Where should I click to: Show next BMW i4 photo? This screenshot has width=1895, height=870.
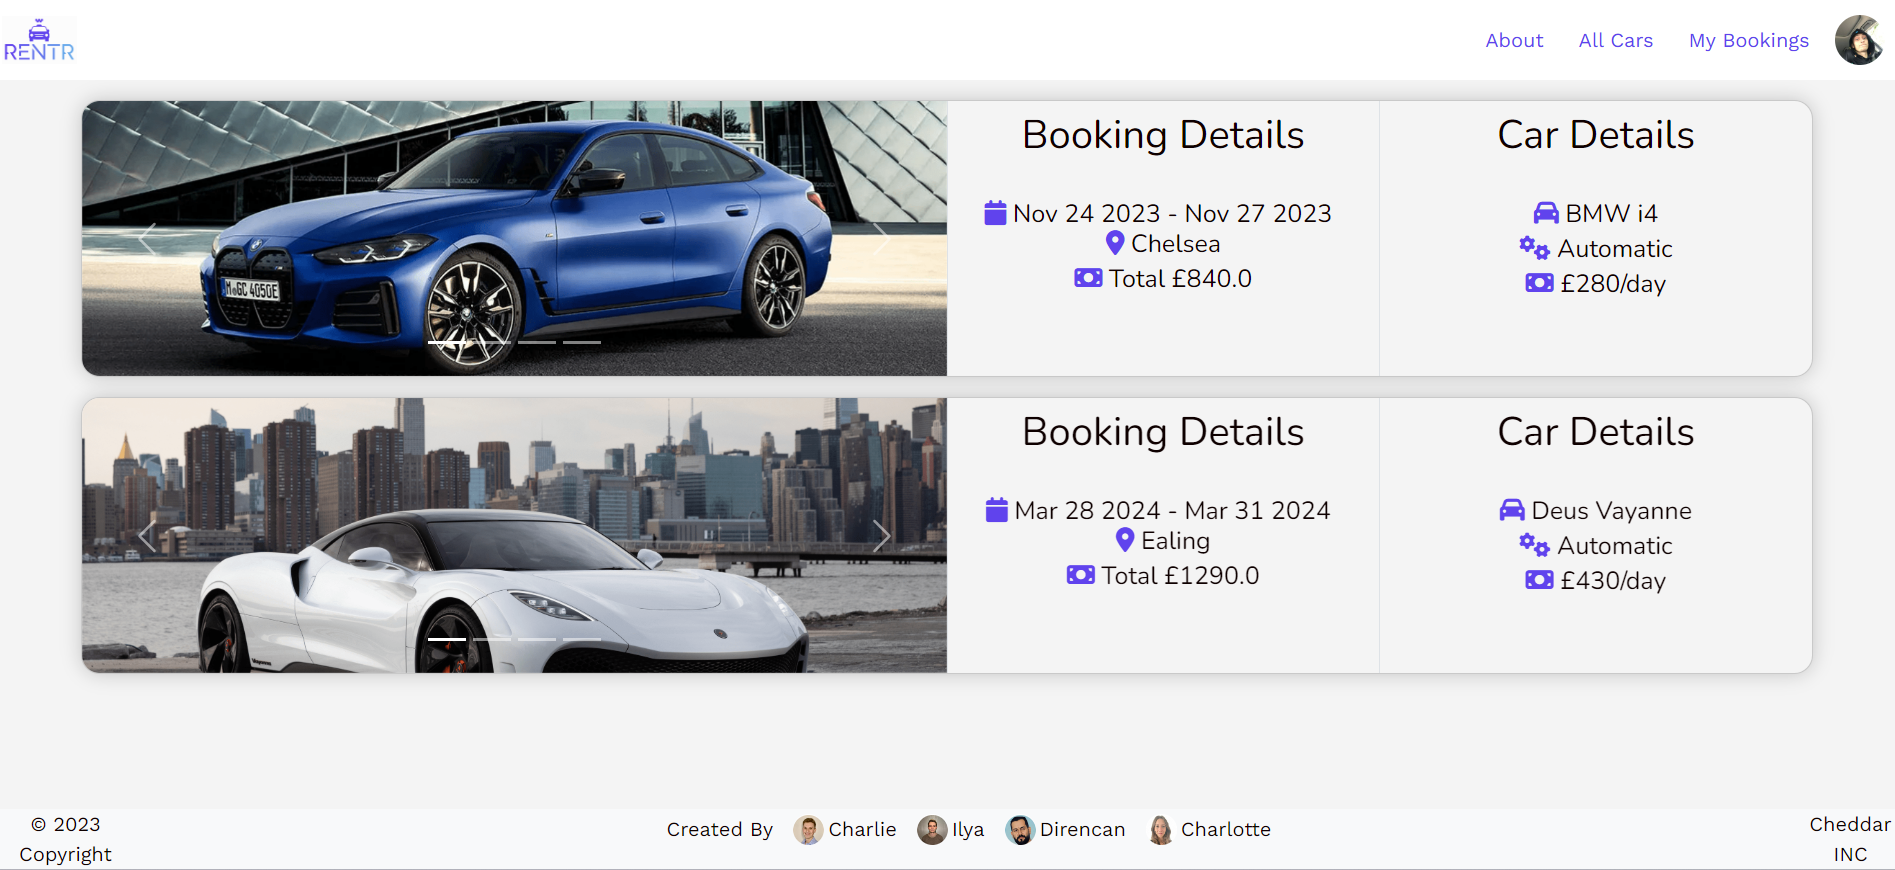pyautogui.click(x=881, y=238)
